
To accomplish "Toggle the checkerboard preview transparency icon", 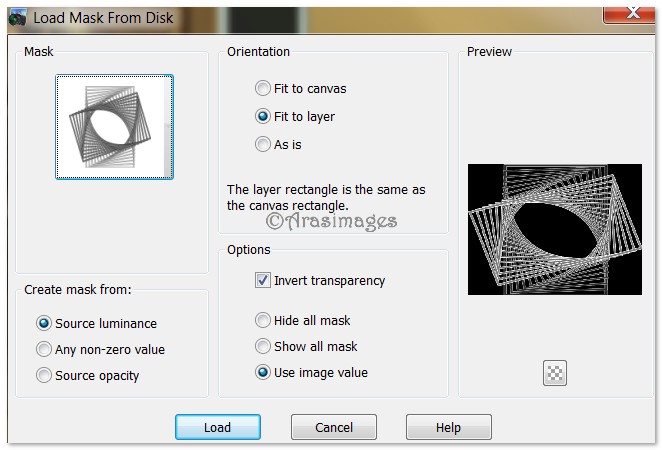I will 554,373.
